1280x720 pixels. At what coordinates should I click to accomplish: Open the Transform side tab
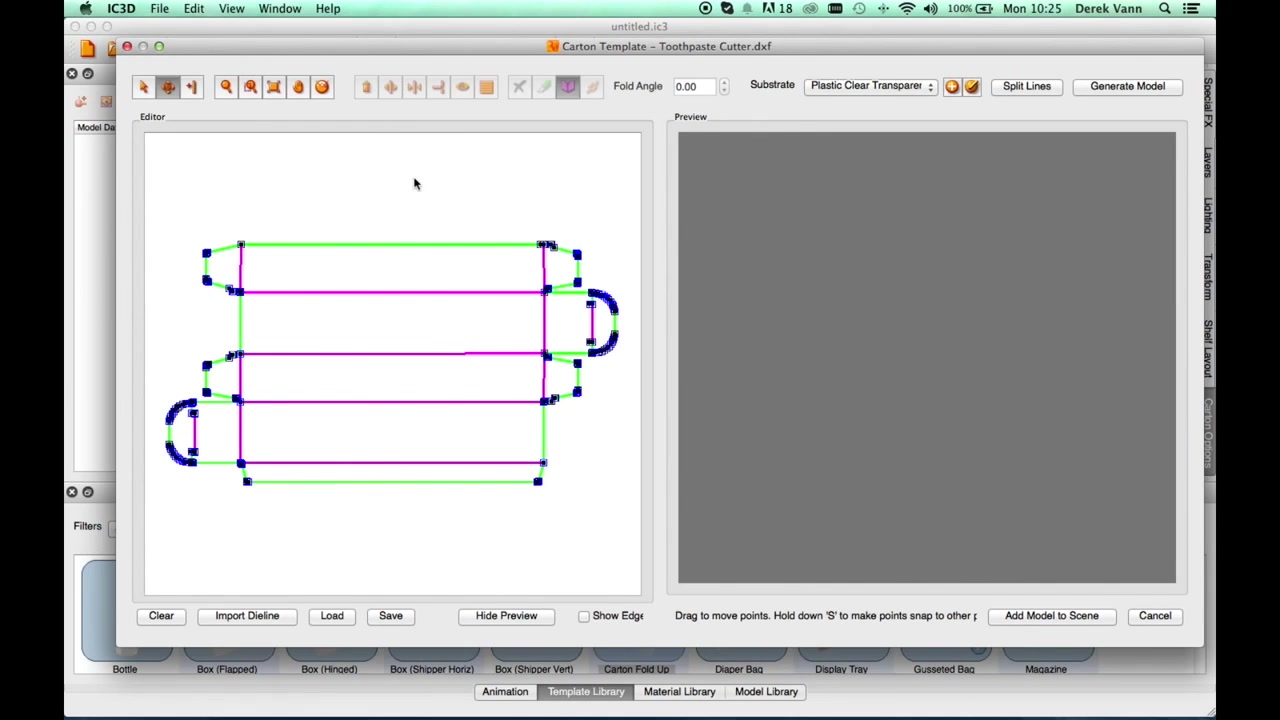[x=1208, y=276]
